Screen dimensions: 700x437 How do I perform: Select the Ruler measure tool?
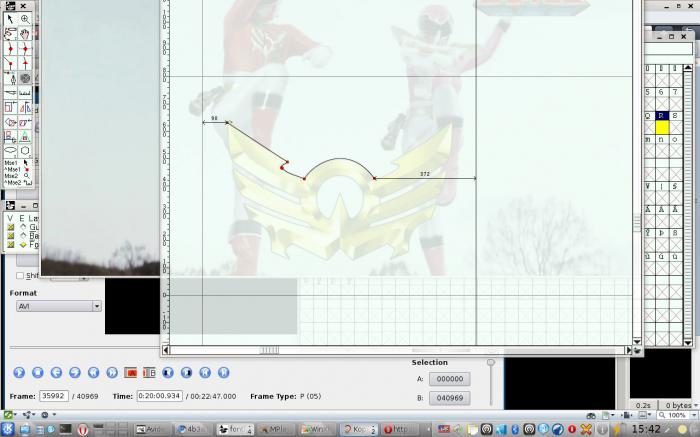coord(25,93)
